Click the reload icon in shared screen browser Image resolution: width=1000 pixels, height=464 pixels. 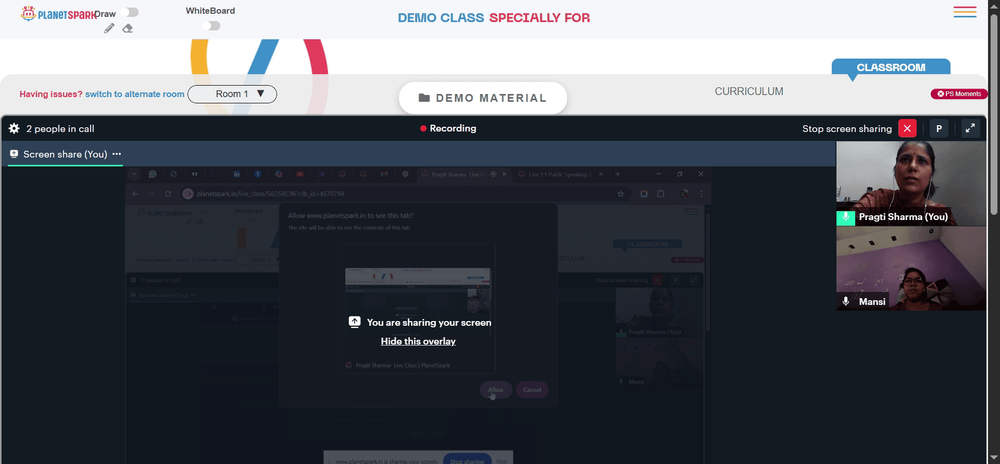tap(168, 194)
